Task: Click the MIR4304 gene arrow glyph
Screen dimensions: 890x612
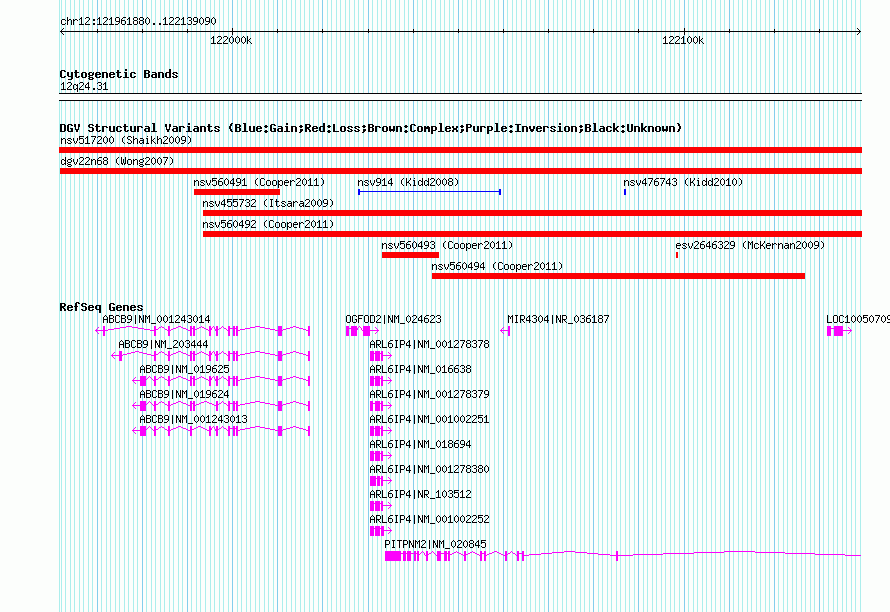Action: click(x=505, y=330)
